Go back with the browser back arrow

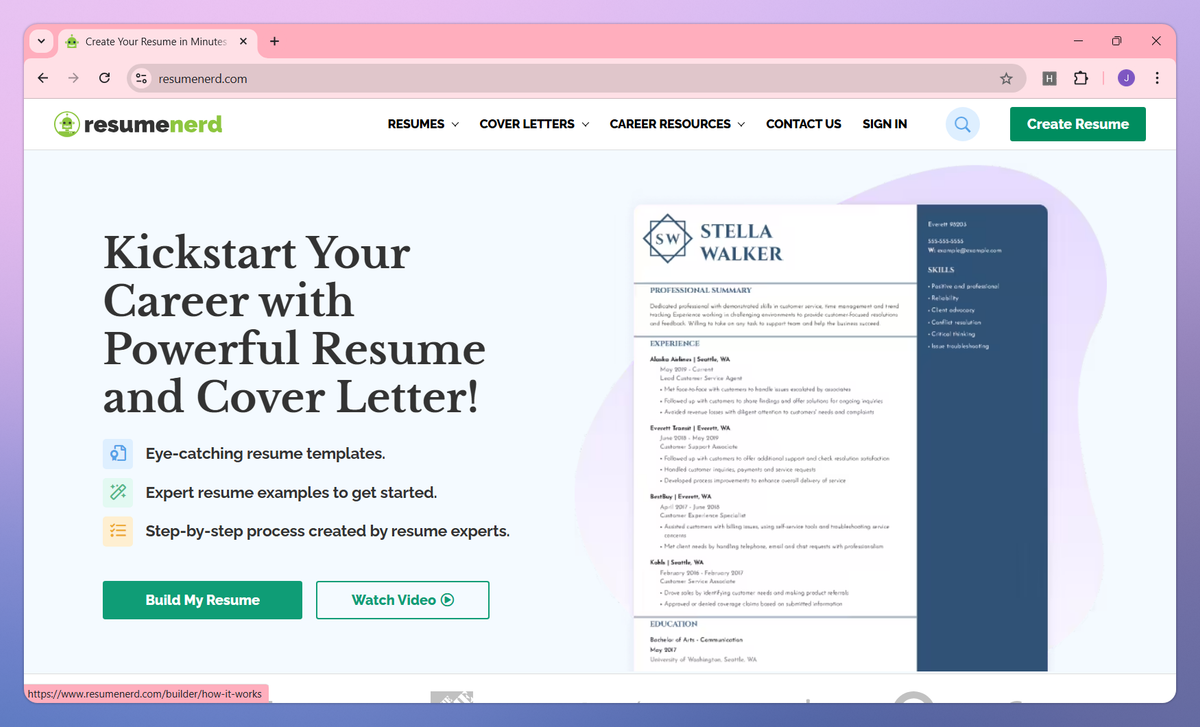click(42, 78)
